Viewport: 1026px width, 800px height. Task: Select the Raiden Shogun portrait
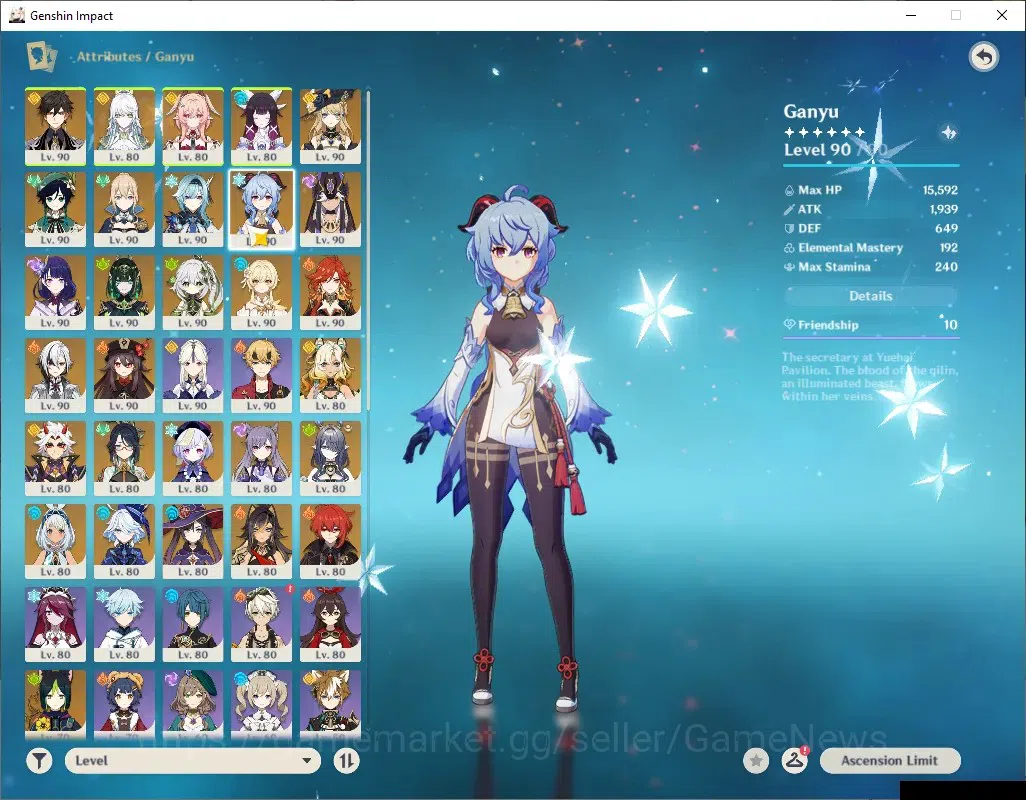coord(56,292)
